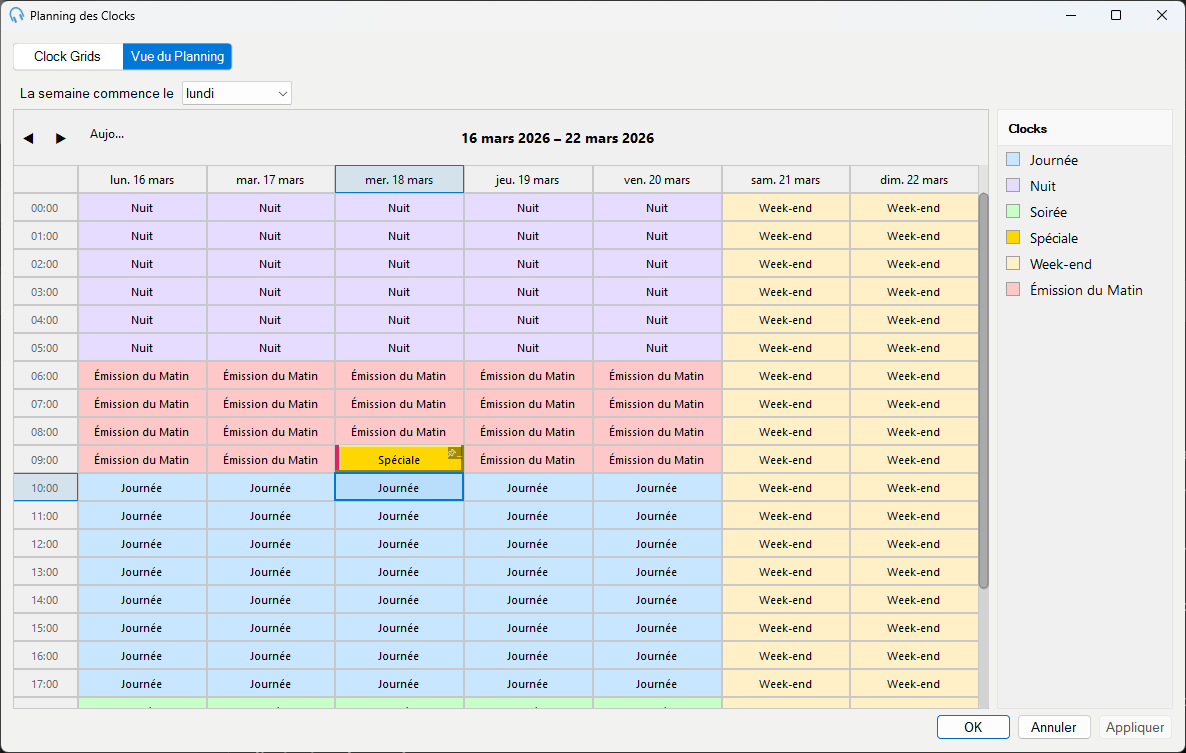This screenshot has width=1186, height=753.
Task: Open the week start day dropdown
Action: (237, 93)
